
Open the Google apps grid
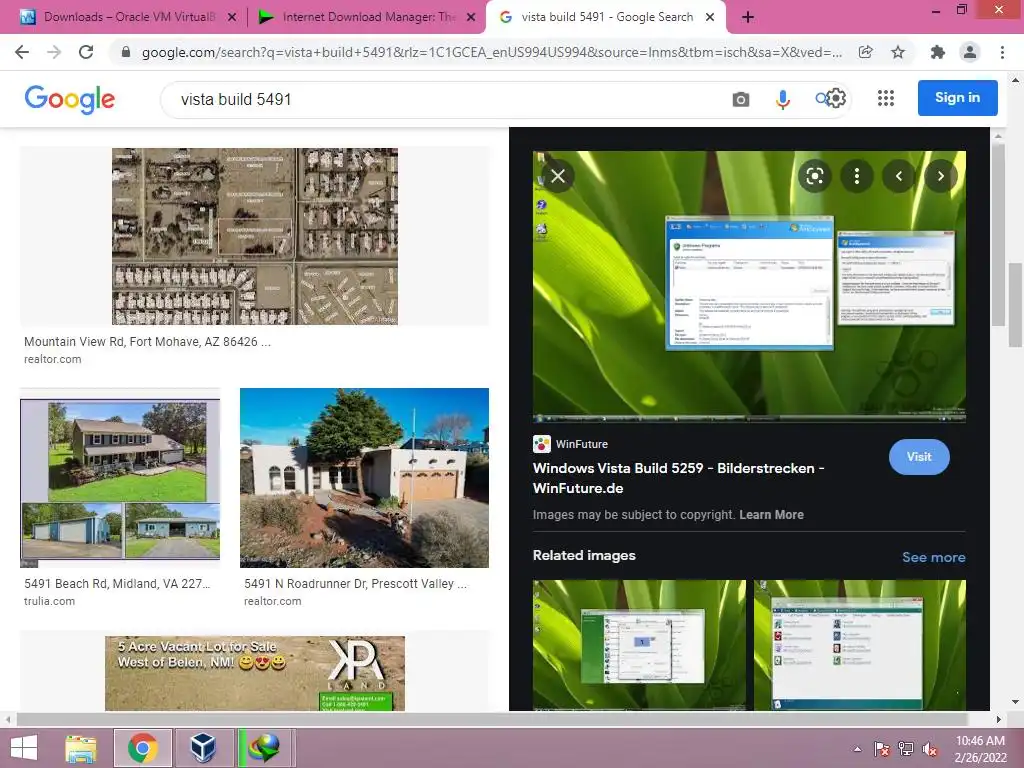pos(886,99)
